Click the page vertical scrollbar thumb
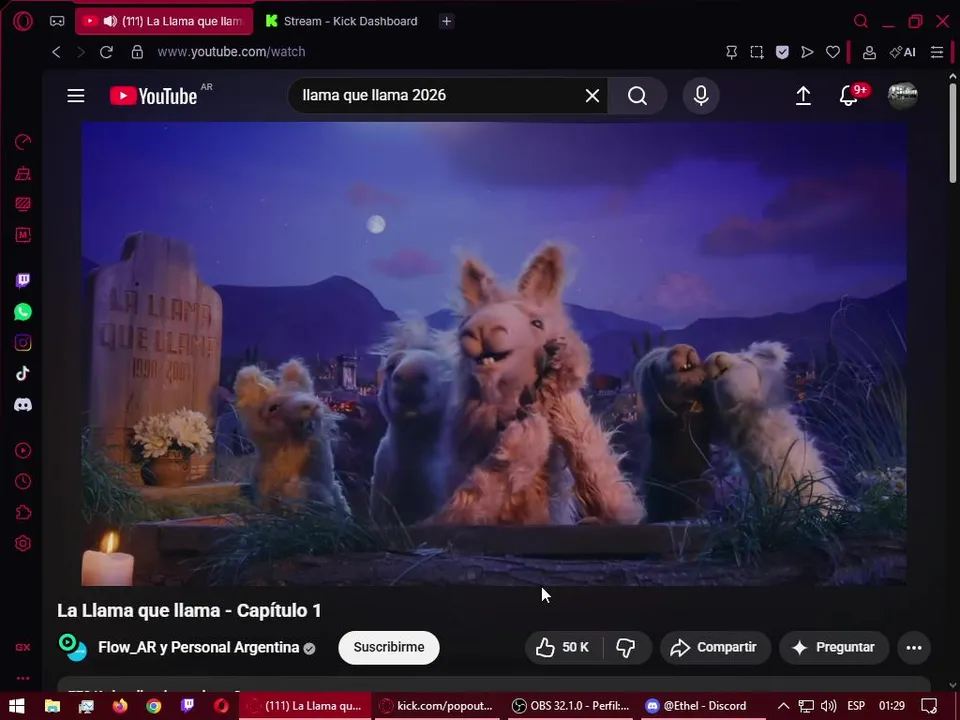Screen dimensions: 960x720 (953, 132)
